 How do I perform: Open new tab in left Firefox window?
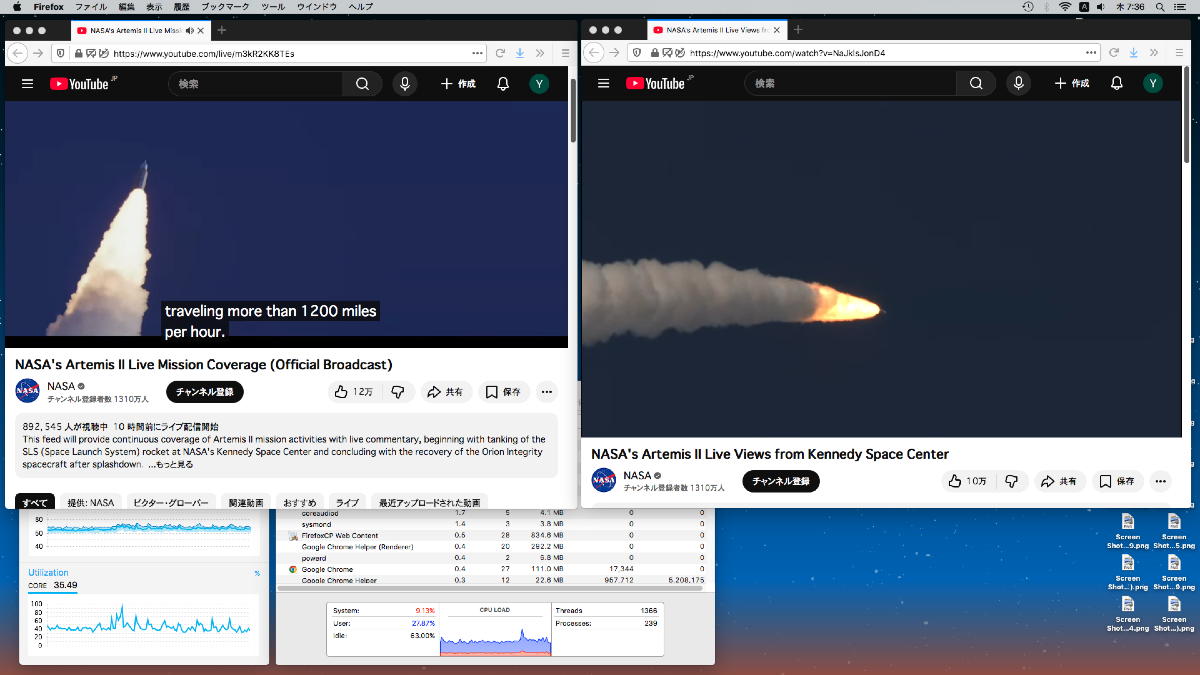pyautogui.click(x=222, y=30)
